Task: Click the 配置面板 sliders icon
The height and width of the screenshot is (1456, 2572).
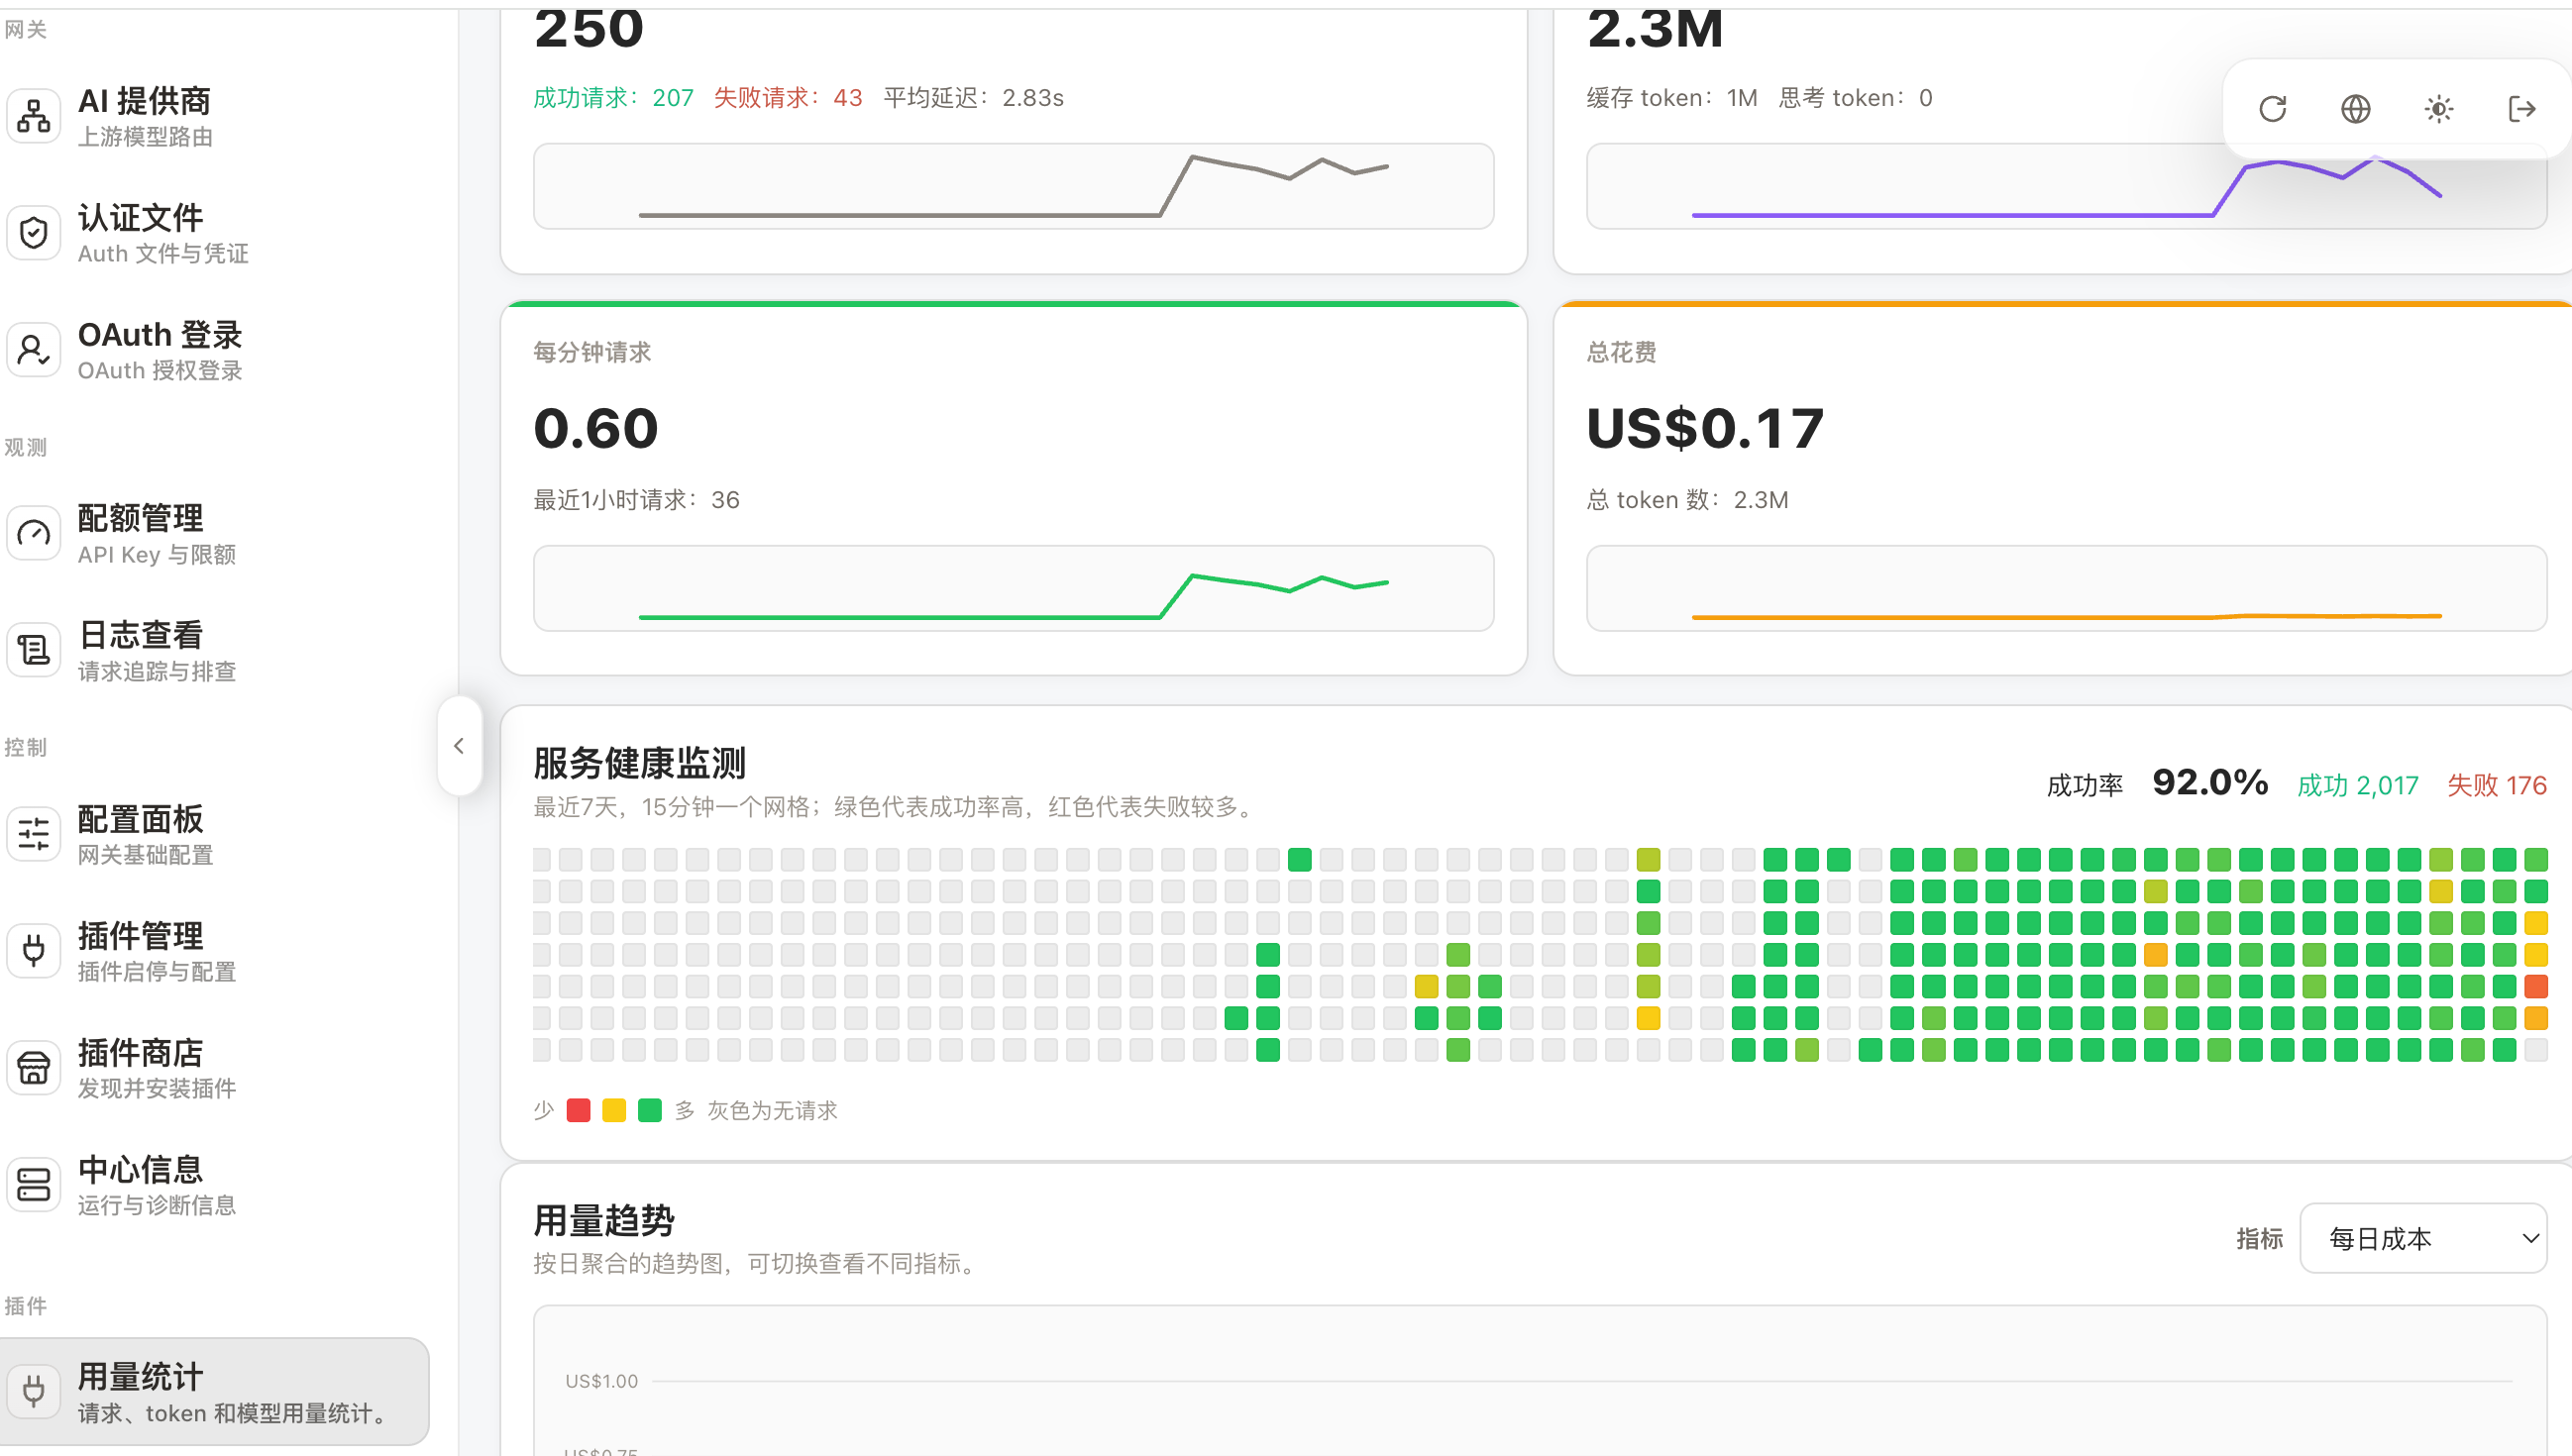Action: (x=34, y=834)
